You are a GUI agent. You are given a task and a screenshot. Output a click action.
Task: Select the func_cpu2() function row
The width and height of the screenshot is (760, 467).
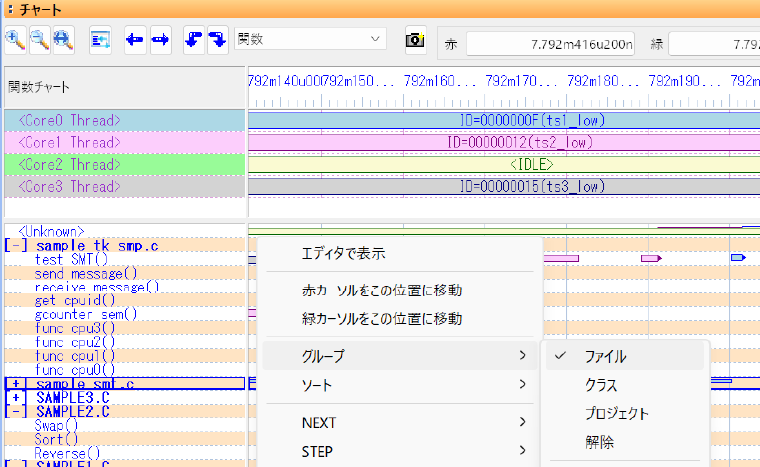pos(125,342)
